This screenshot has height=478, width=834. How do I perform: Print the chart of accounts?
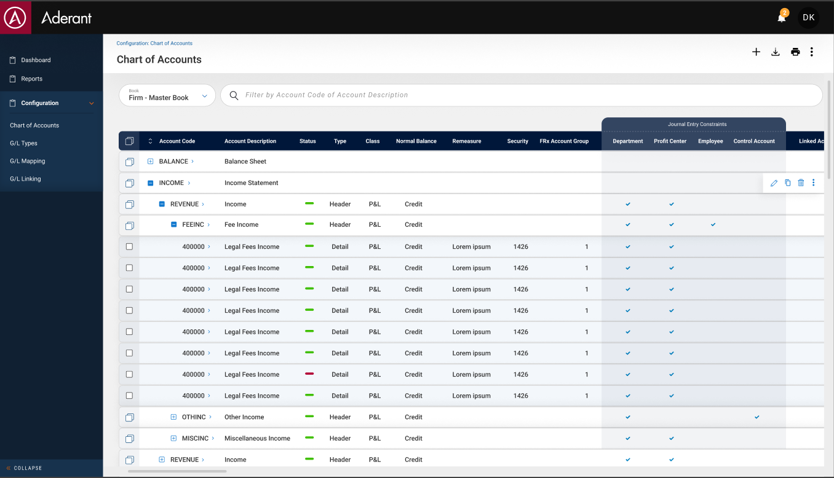coord(795,52)
